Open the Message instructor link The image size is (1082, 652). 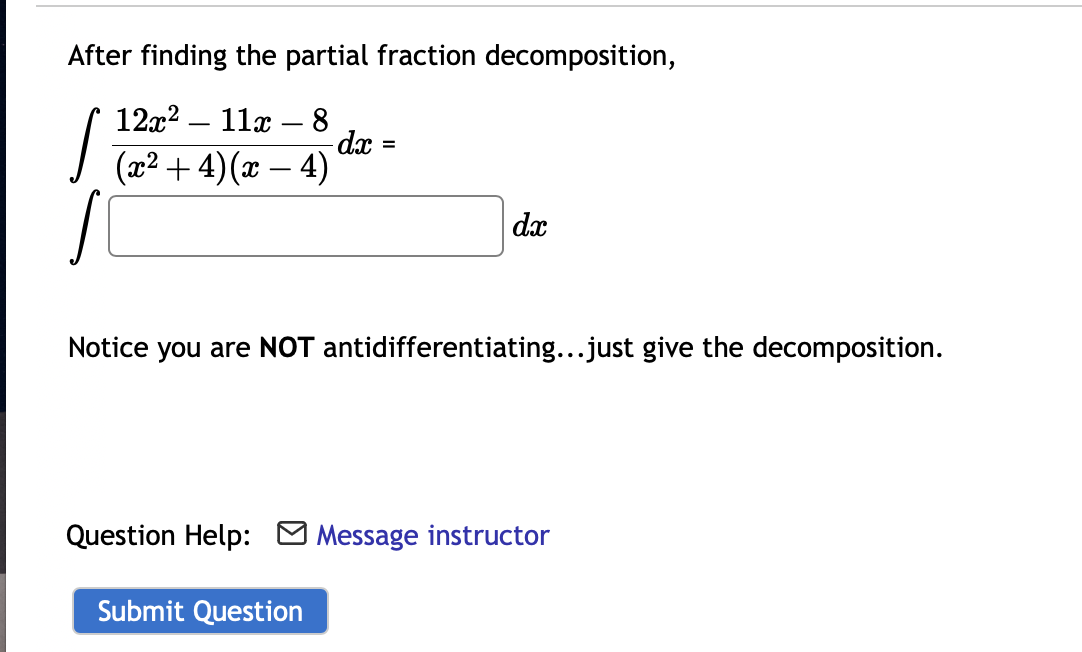430,535
